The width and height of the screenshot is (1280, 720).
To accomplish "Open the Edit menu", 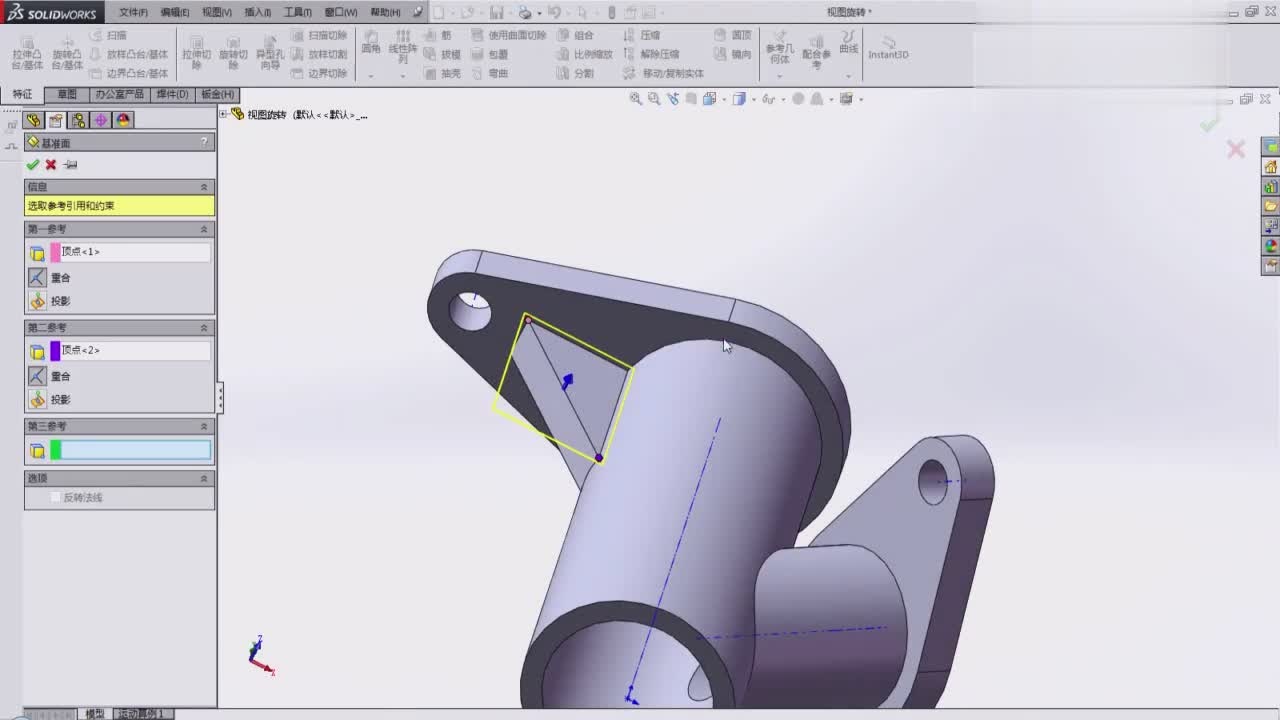I will tap(175, 12).
